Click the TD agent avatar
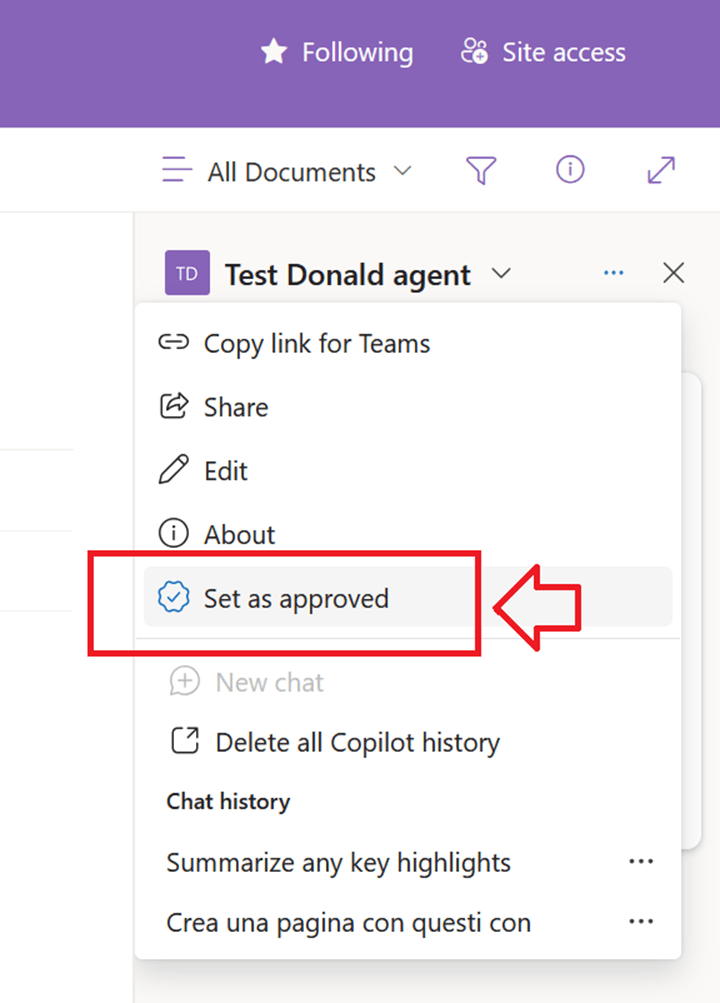720x1003 pixels. click(187, 274)
